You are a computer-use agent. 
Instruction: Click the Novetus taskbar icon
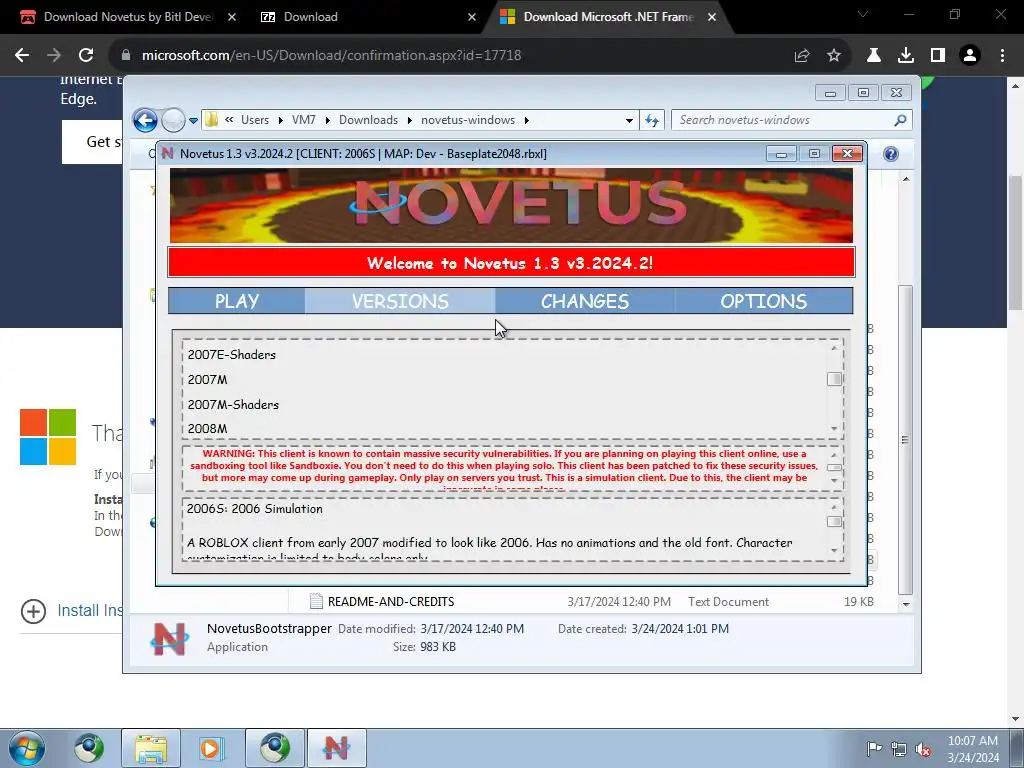[336, 748]
